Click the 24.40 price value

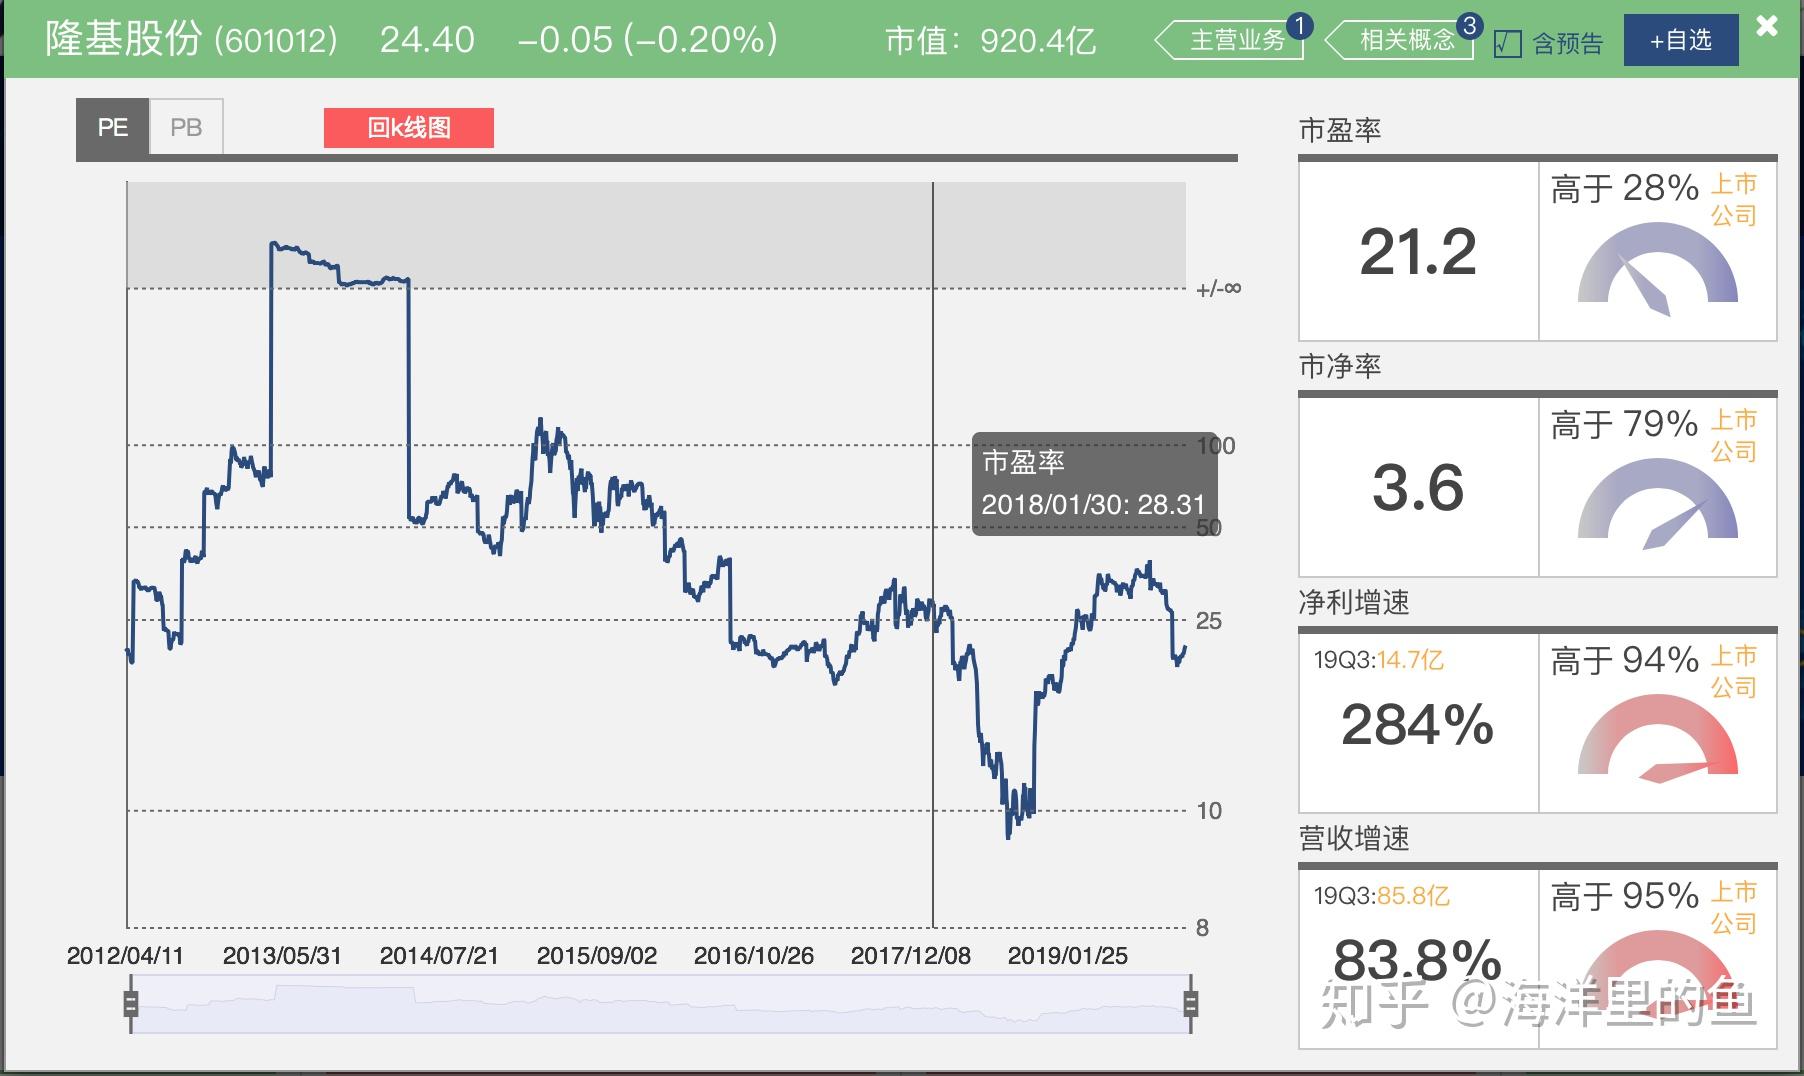tap(427, 40)
